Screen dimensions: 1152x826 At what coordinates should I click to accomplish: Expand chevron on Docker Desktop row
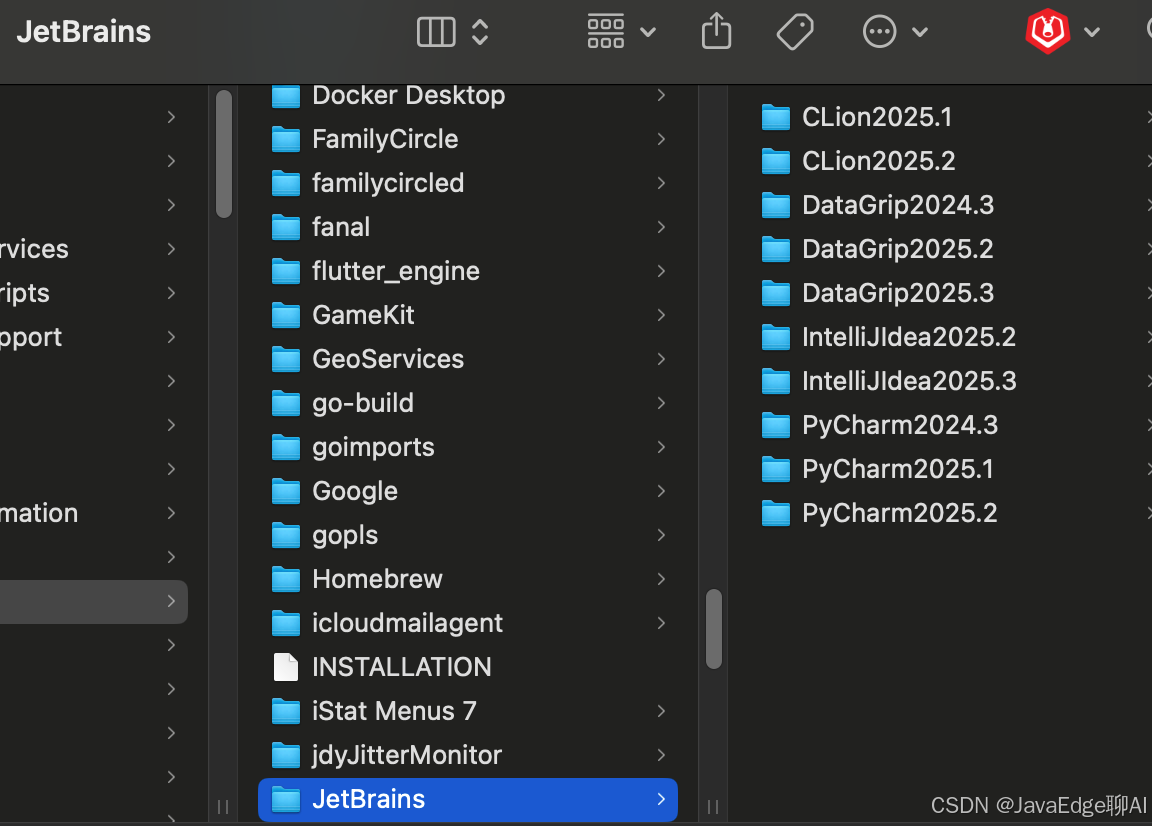[661, 96]
